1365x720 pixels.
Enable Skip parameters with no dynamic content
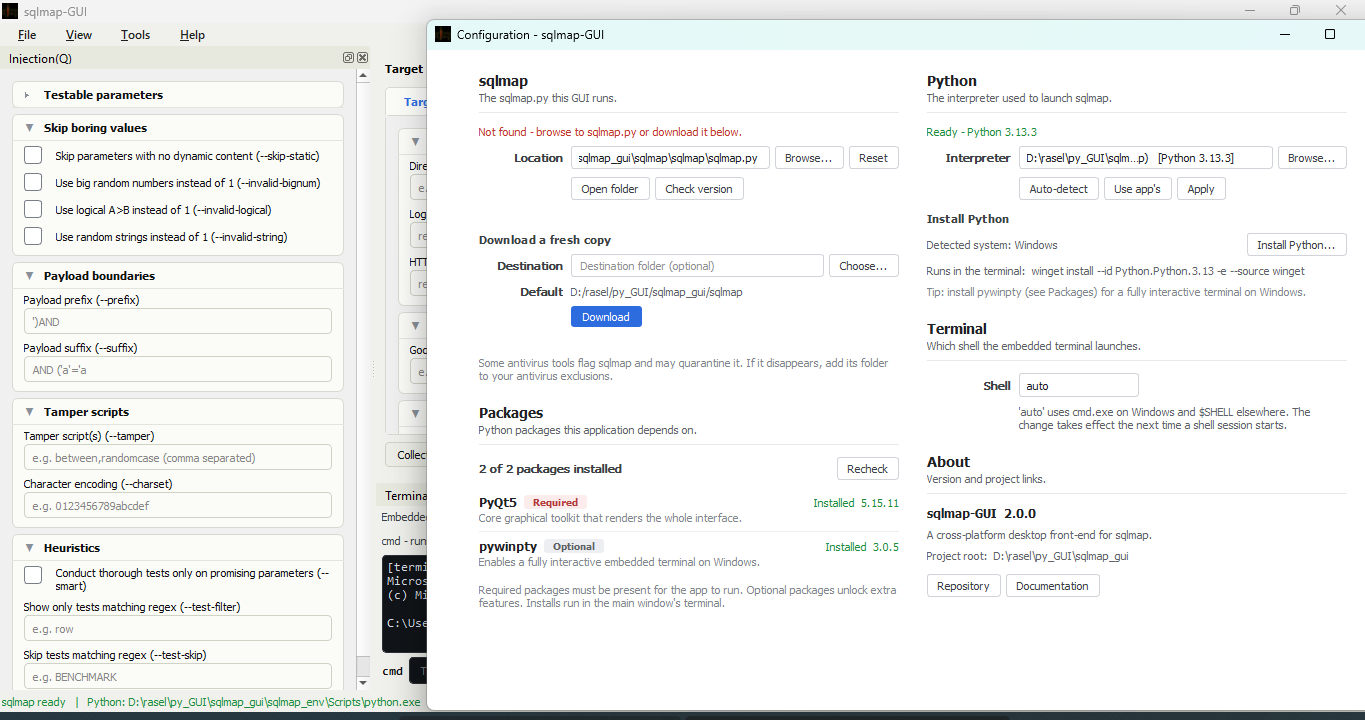(x=33, y=156)
